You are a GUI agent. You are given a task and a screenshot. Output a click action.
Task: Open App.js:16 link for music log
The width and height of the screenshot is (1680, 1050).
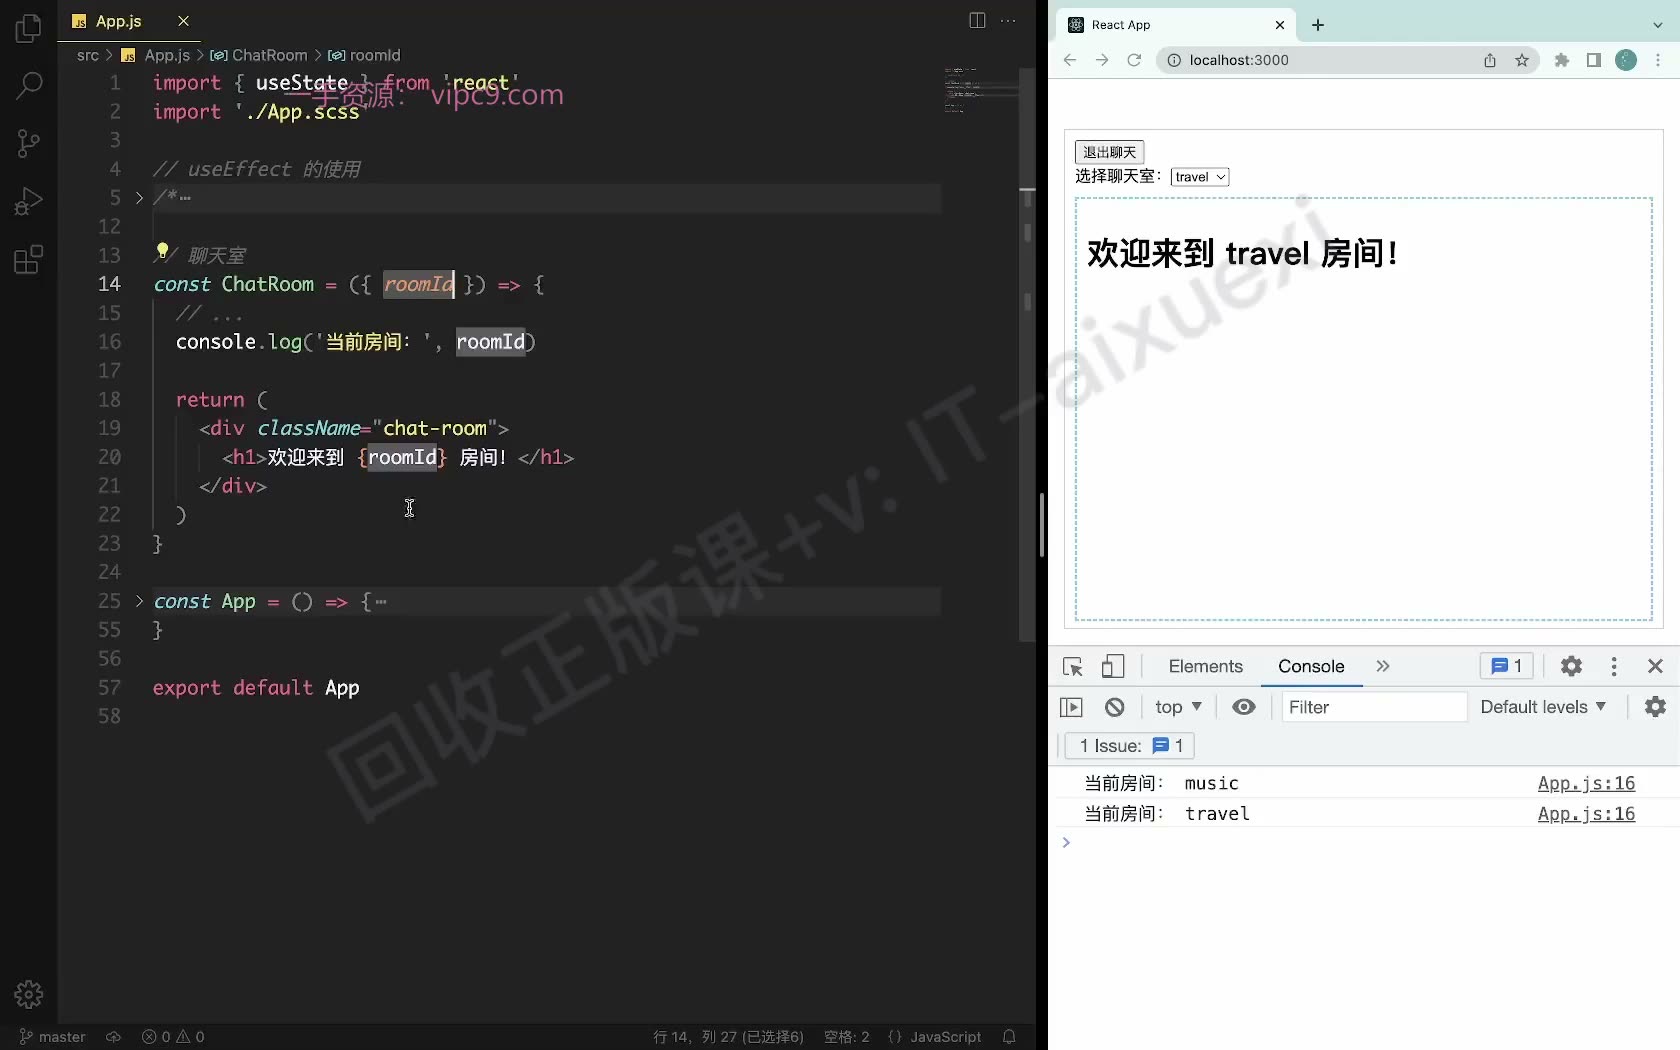click(1586, 783)
